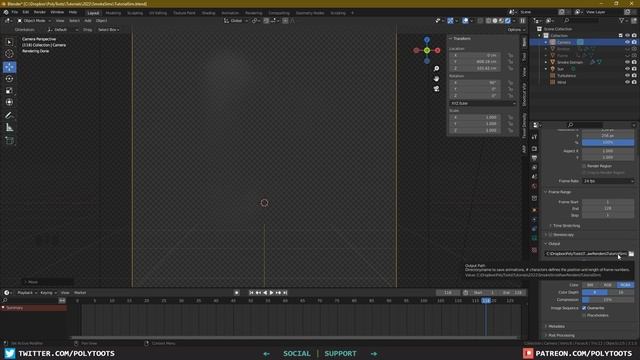This screenshot has width=640, height=360.
Task: Click the green Y axis gizmo ball
Action: [x=427, y=51]
